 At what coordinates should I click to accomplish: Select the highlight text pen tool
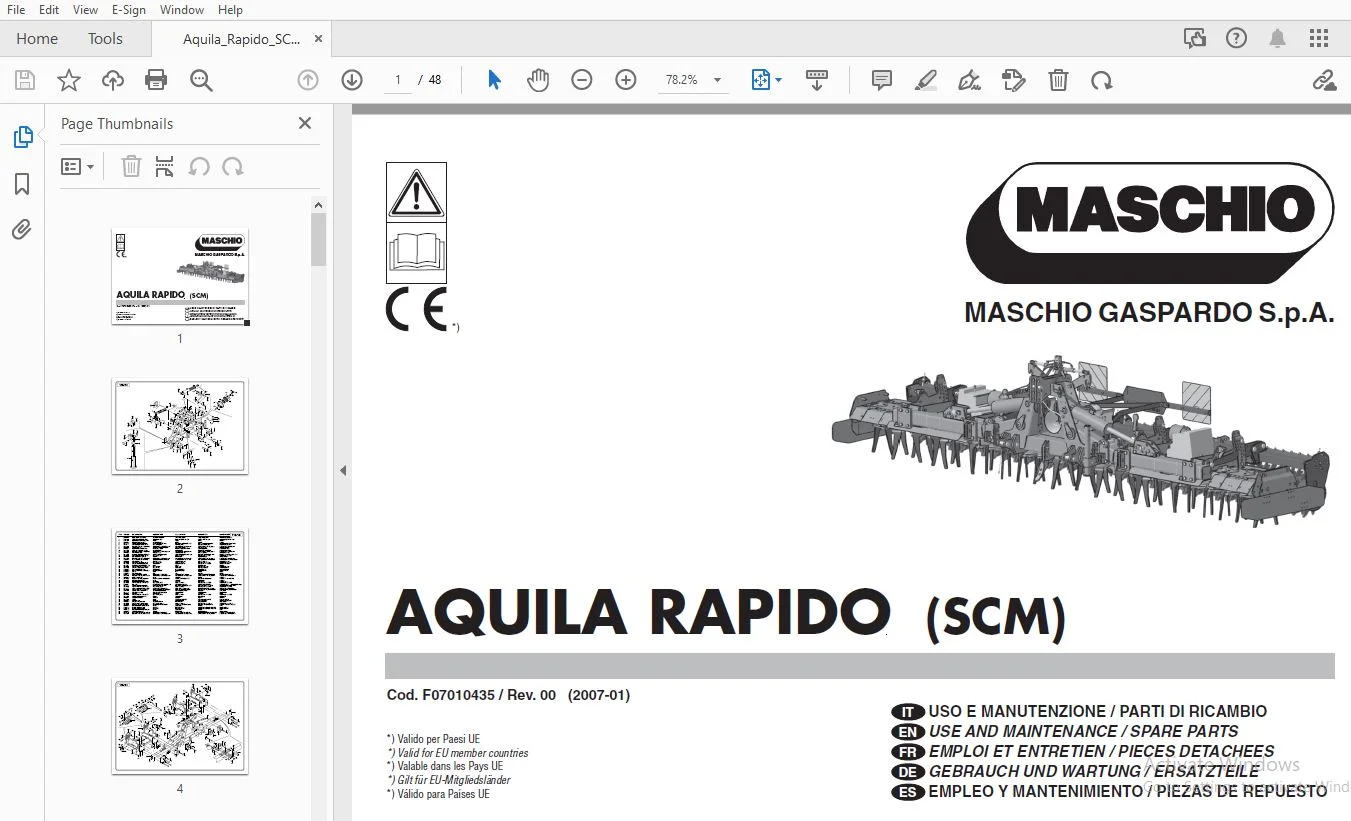click(x=926, y=80)
